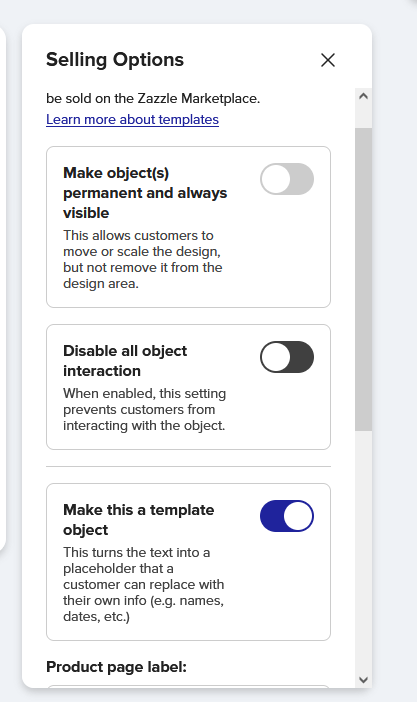Click the Selling Options panel title
The image size is (417, 702).
[115, 60]
